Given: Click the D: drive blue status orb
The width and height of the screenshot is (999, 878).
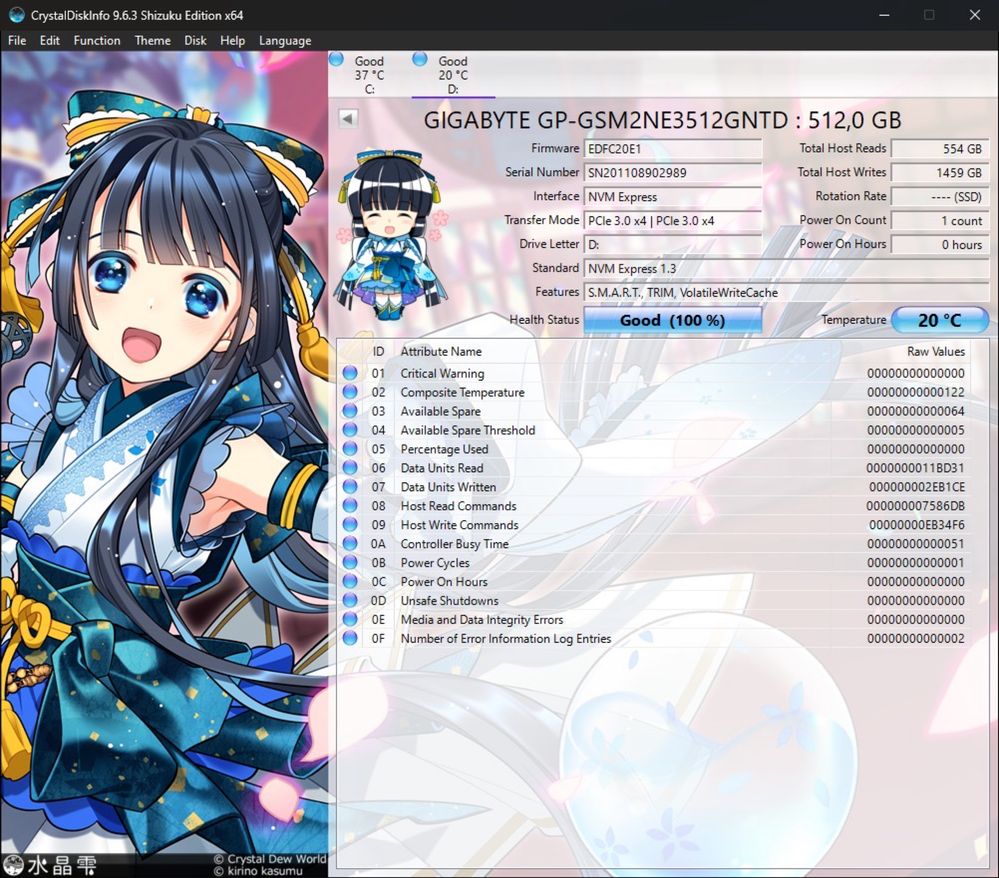Looking at the screenshot, I should click(x=420, y=60).
